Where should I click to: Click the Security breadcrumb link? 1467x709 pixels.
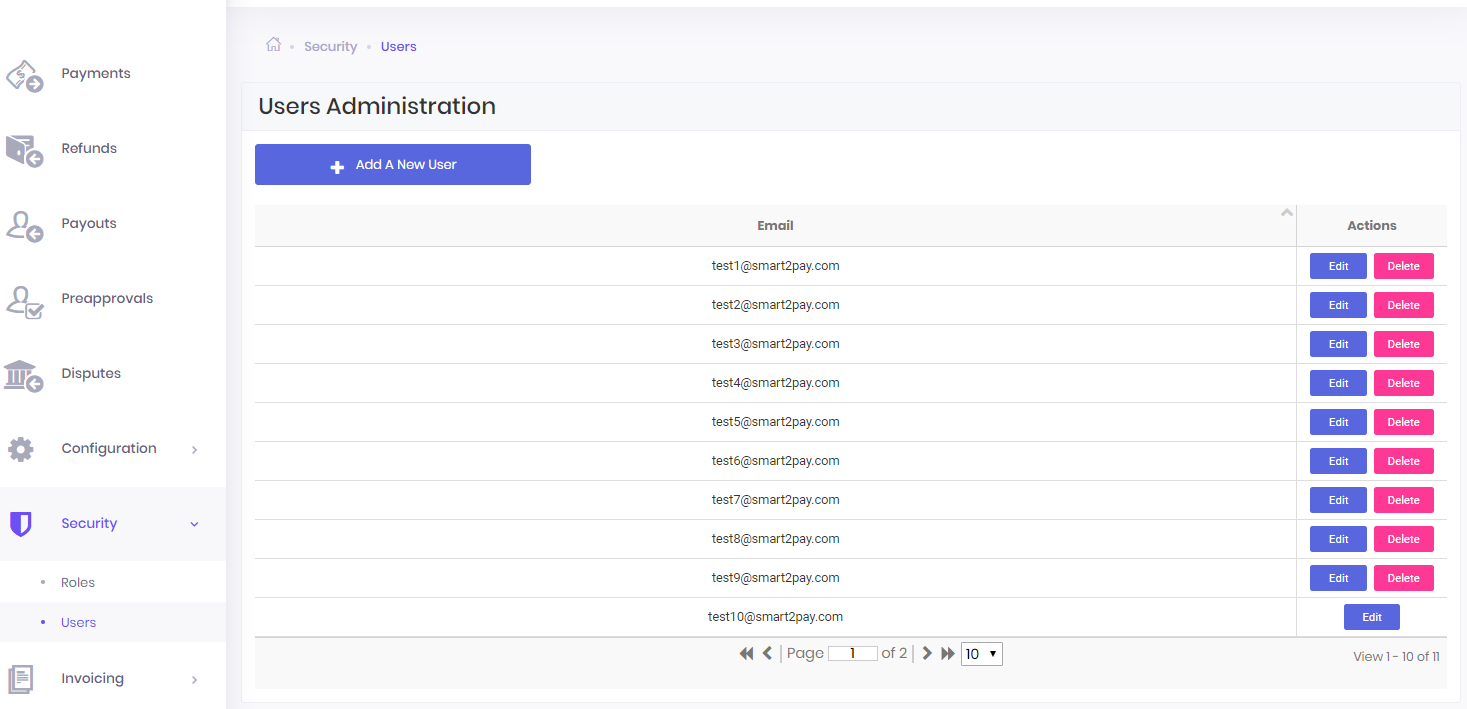coord(330,46)
